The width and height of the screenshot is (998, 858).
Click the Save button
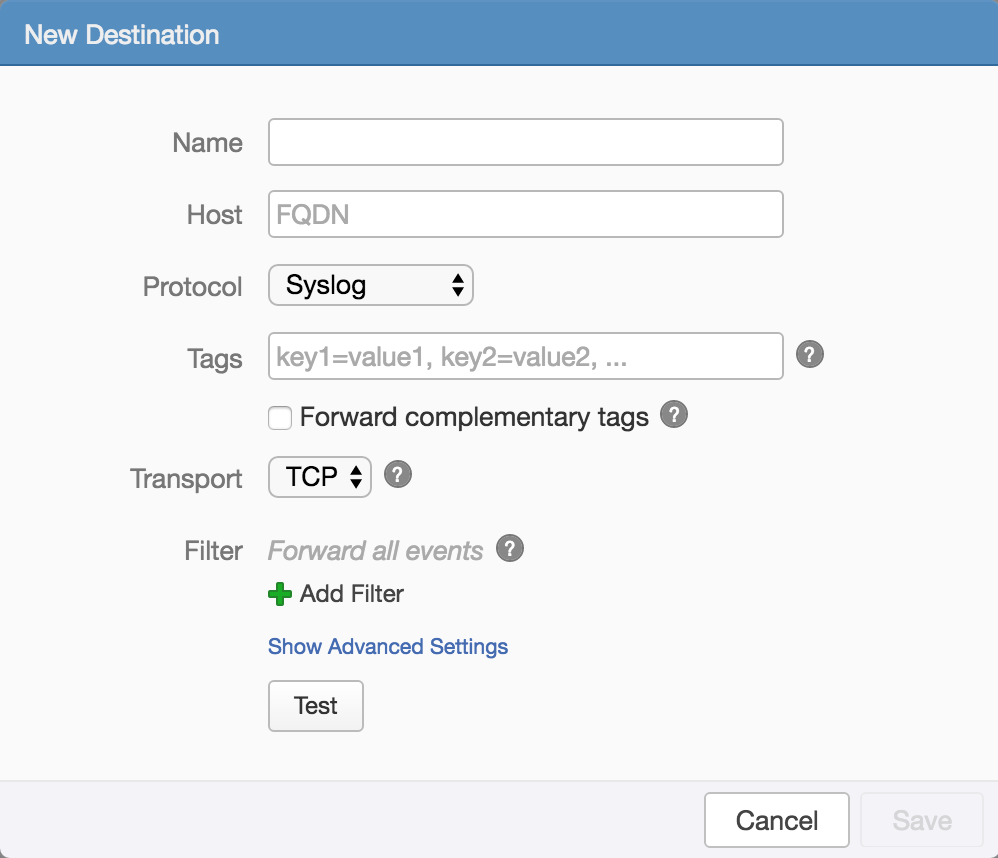[921, 821]
